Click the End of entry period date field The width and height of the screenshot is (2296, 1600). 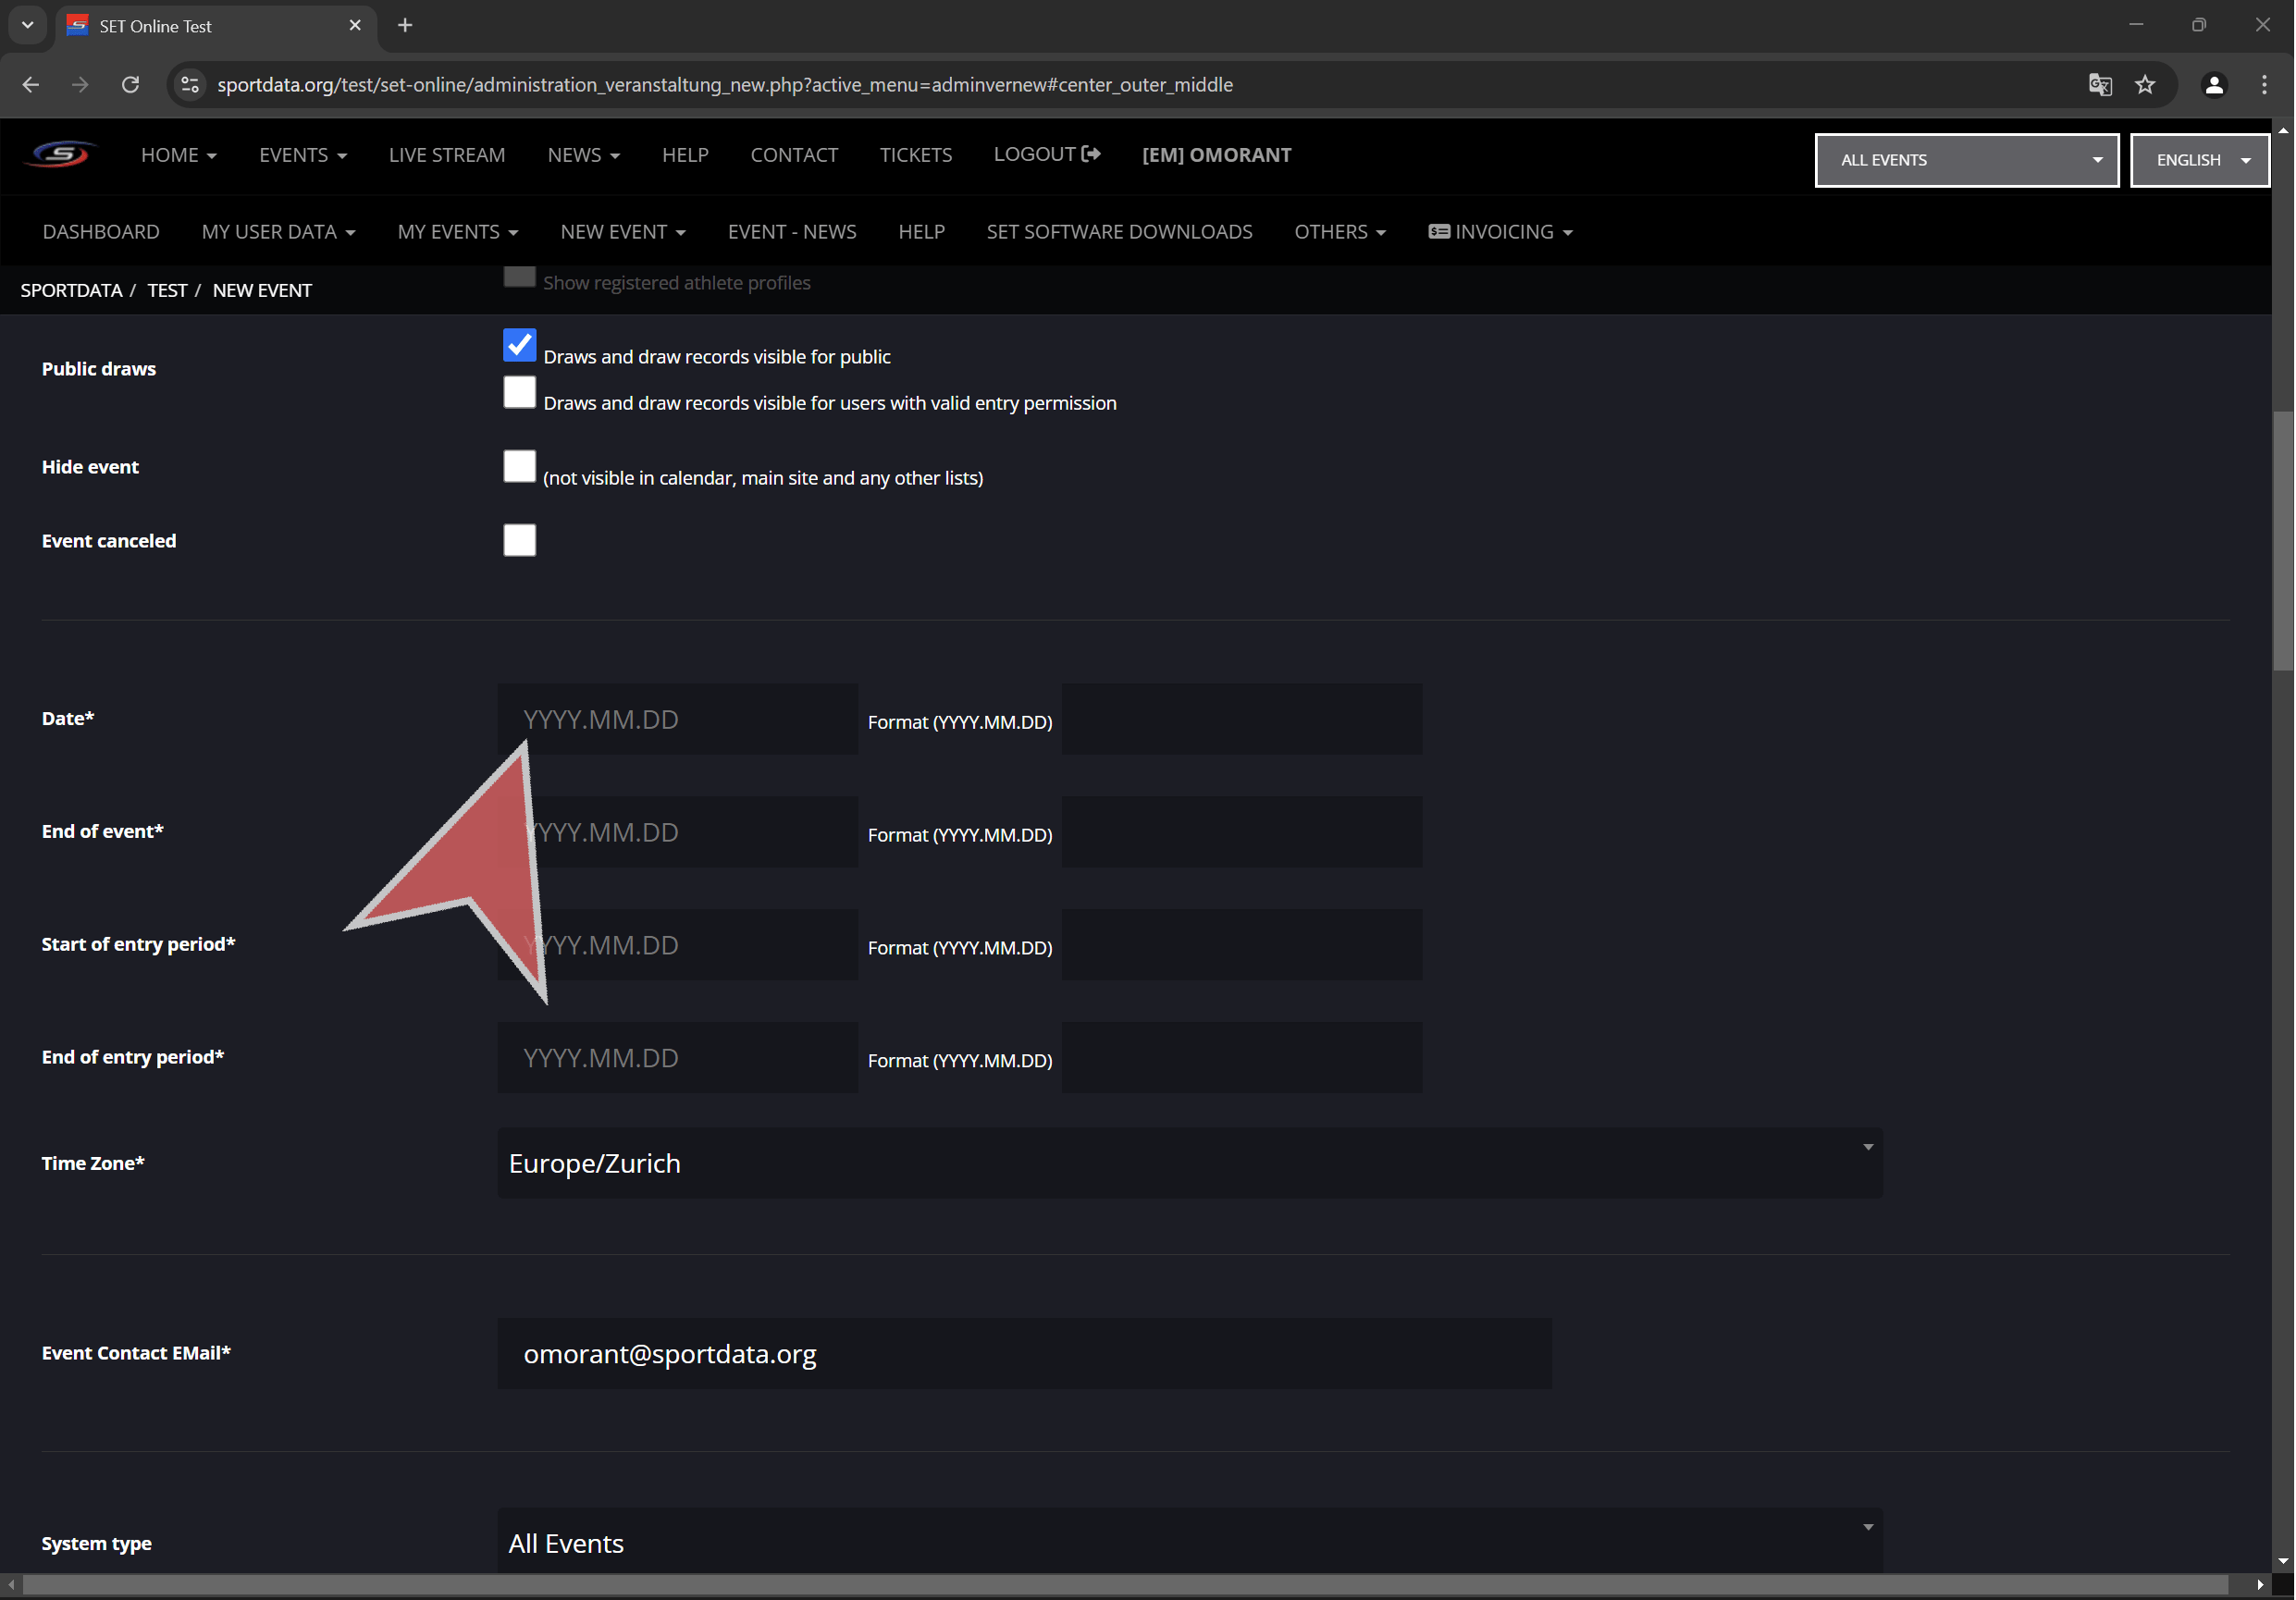click(677, 1058)
